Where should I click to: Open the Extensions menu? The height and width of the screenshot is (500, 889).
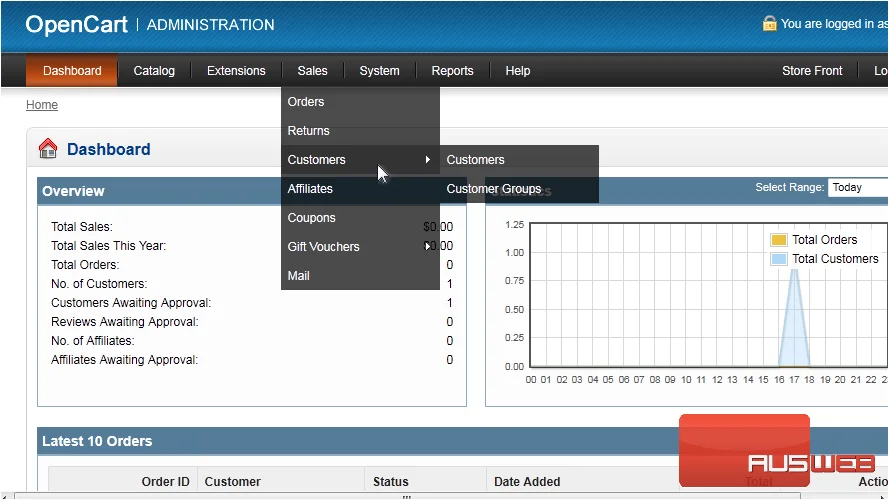coord(236,71)
